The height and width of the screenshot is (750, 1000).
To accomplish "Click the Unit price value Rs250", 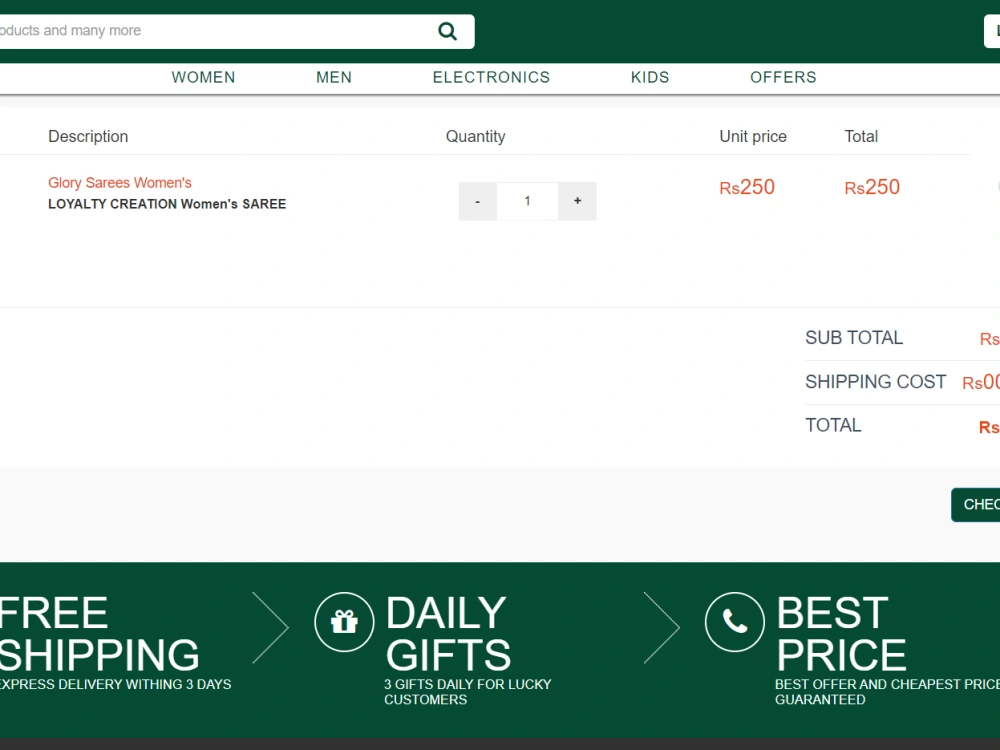I will point(747,187).
